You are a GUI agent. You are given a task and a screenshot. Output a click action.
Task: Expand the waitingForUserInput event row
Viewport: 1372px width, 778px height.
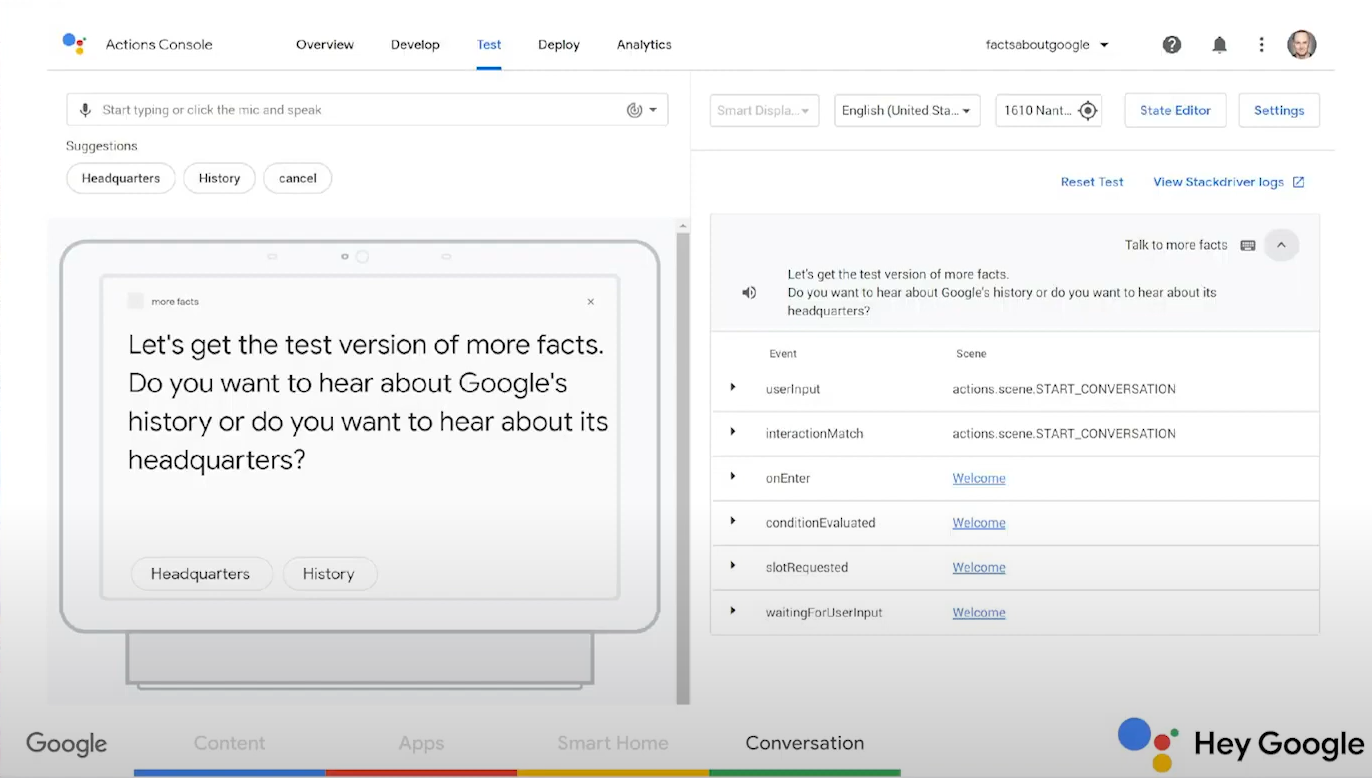(733, 612)
